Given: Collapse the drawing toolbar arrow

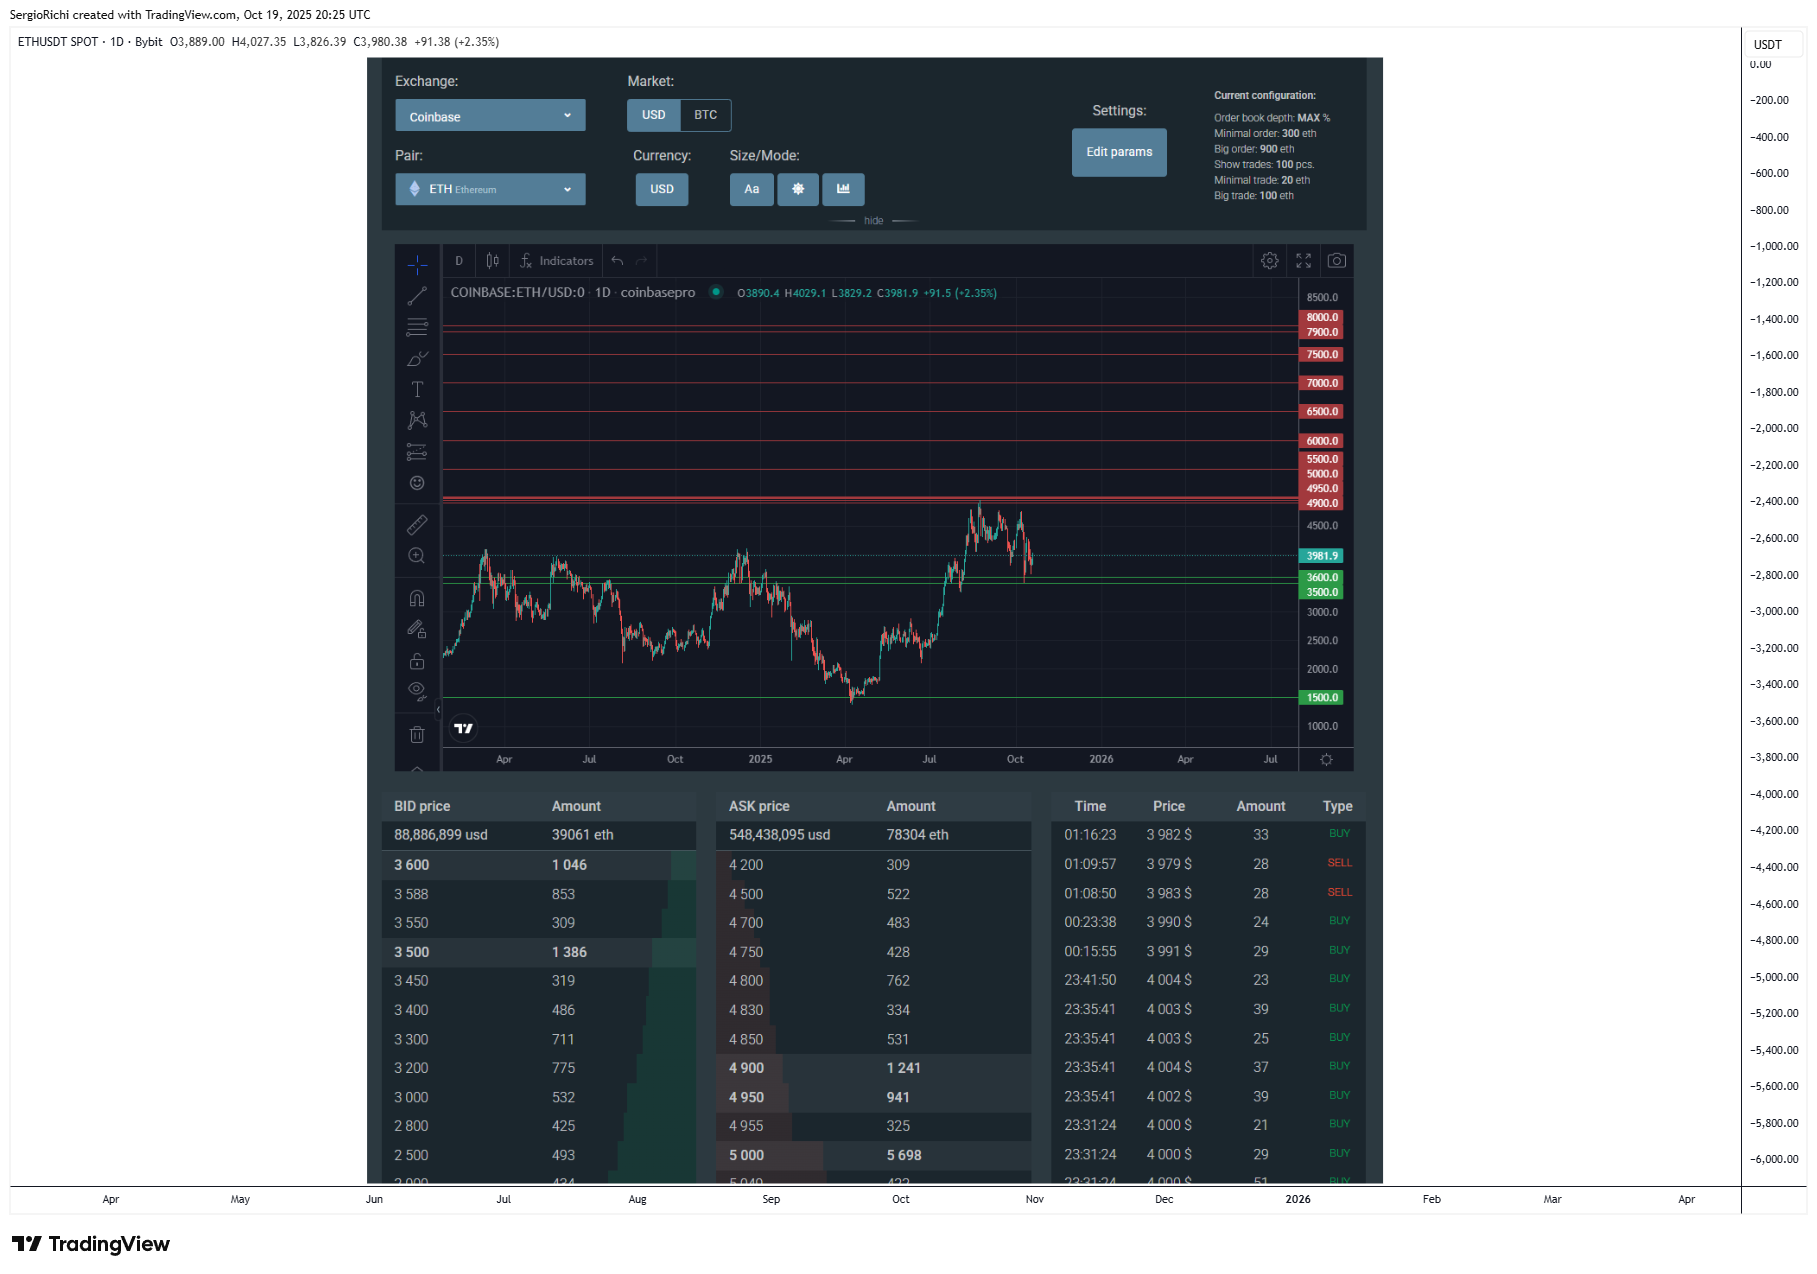Looking at the screenshot, I should pyautogui.click(x=438, y=710).
